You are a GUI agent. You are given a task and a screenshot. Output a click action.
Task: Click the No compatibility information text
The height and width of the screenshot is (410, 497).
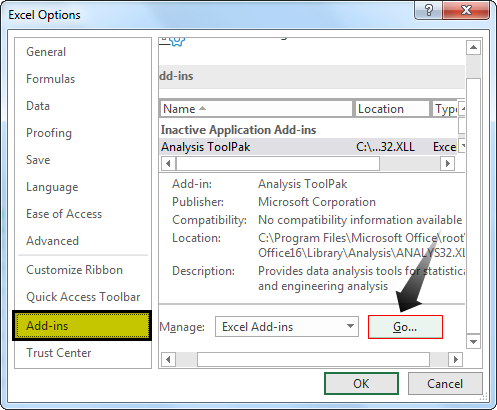click(x=360, y=220)
